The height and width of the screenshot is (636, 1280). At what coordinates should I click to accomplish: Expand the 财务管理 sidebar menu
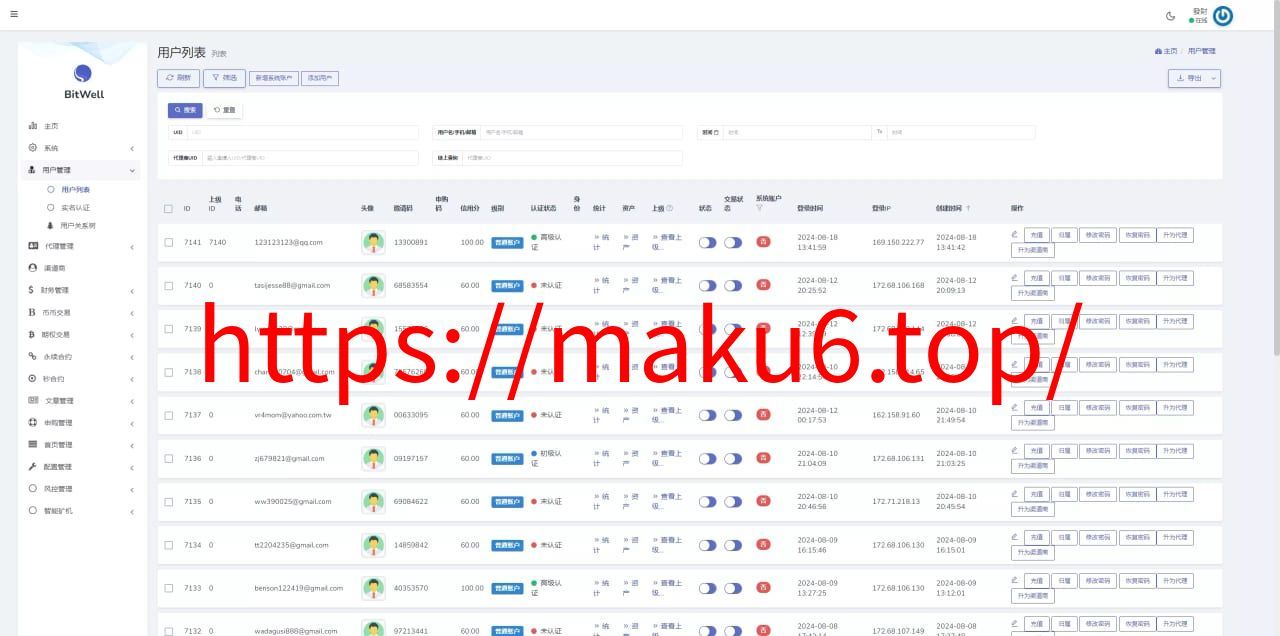tap(80, 290)
